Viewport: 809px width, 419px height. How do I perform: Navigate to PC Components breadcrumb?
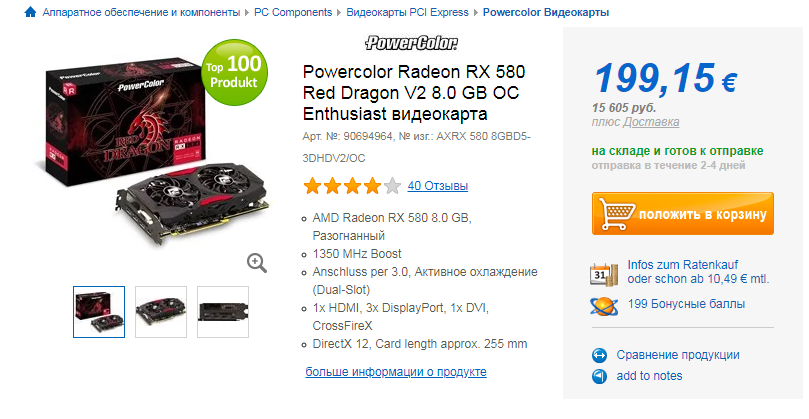pos(293,12)
